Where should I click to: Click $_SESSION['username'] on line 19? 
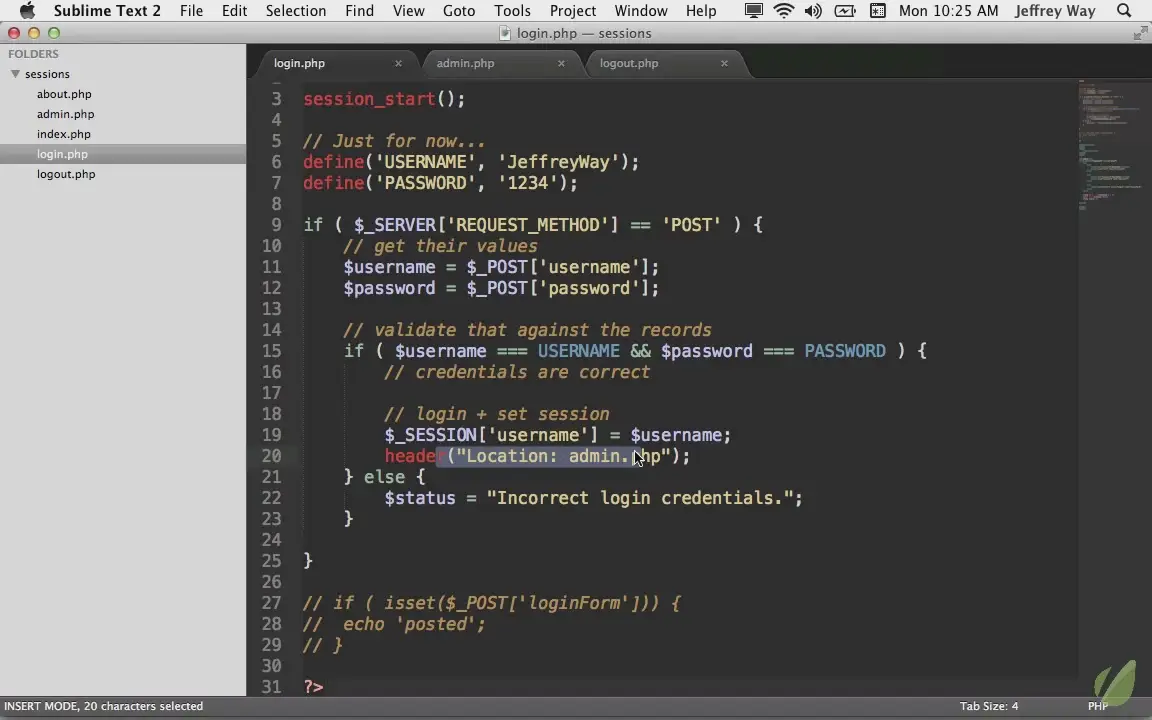point(492,435)
